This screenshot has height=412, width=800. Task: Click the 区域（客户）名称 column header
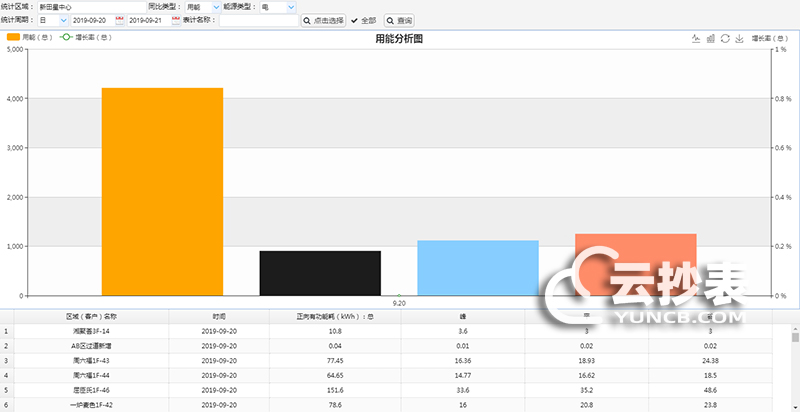point(91,316)
